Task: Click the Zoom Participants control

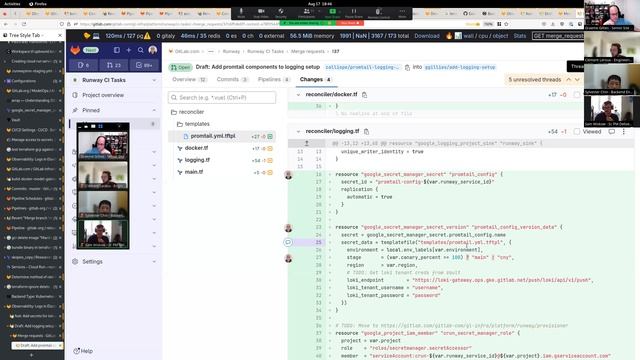Action: tap(306, 13)
